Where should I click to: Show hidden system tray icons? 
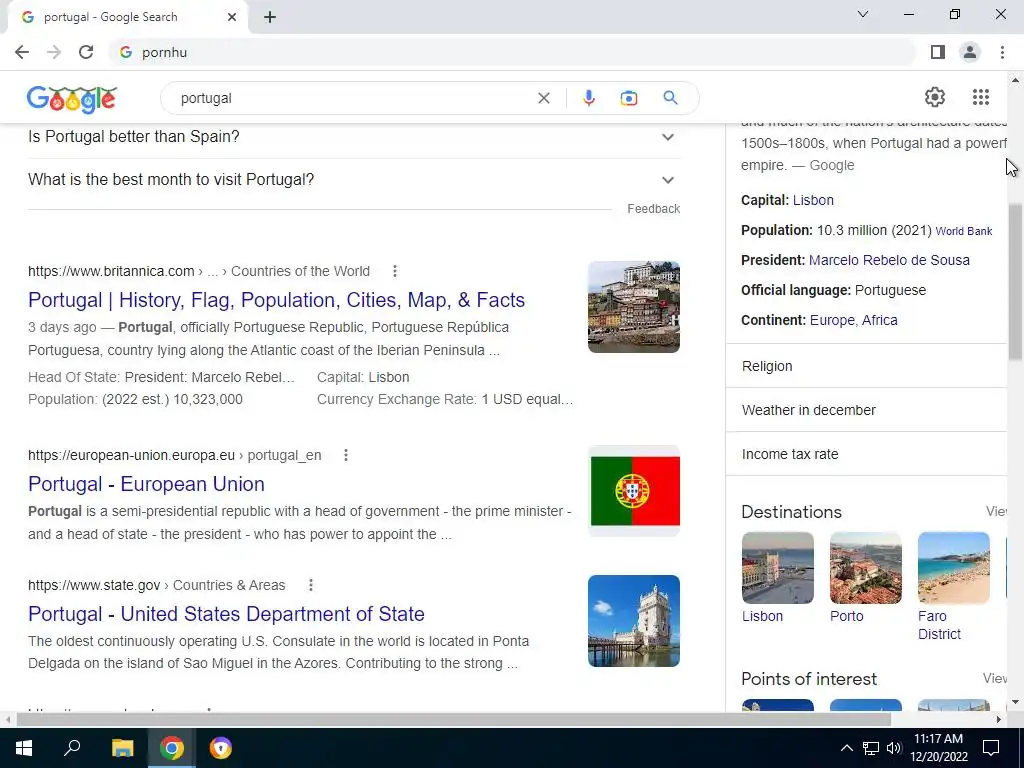[846, 748]
